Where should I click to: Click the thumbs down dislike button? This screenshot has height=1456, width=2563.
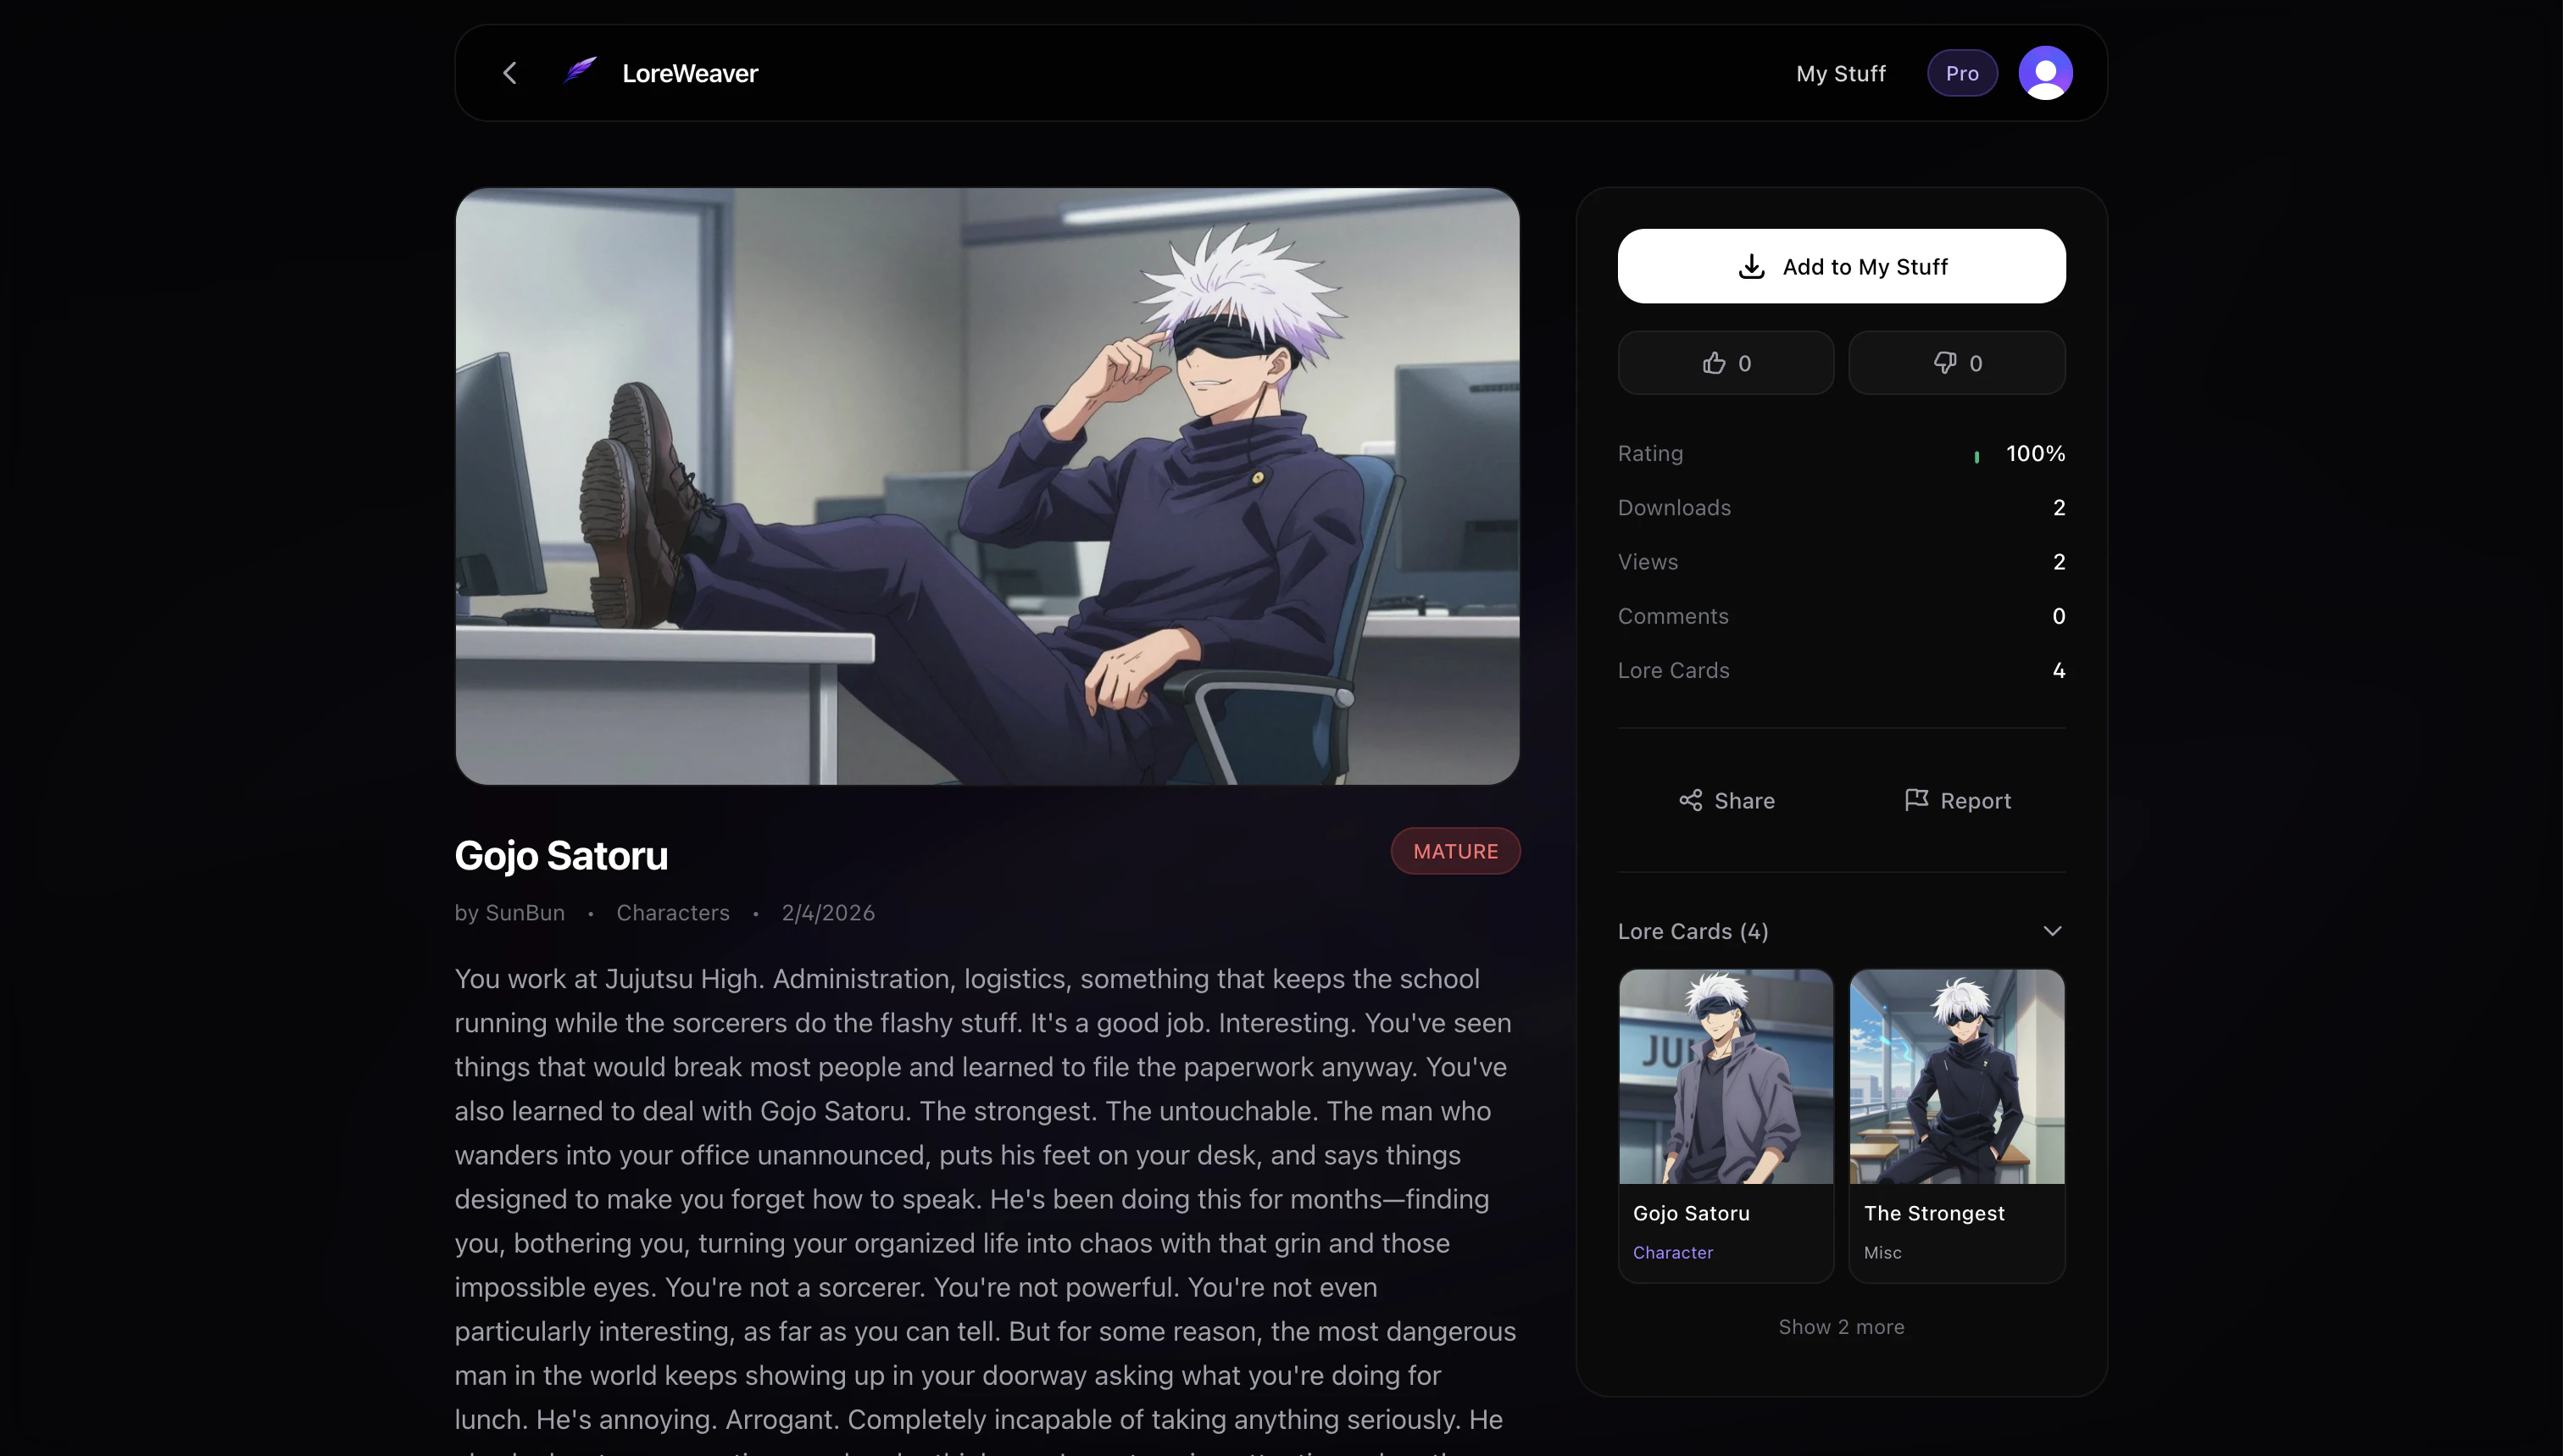coord(1956,363)
